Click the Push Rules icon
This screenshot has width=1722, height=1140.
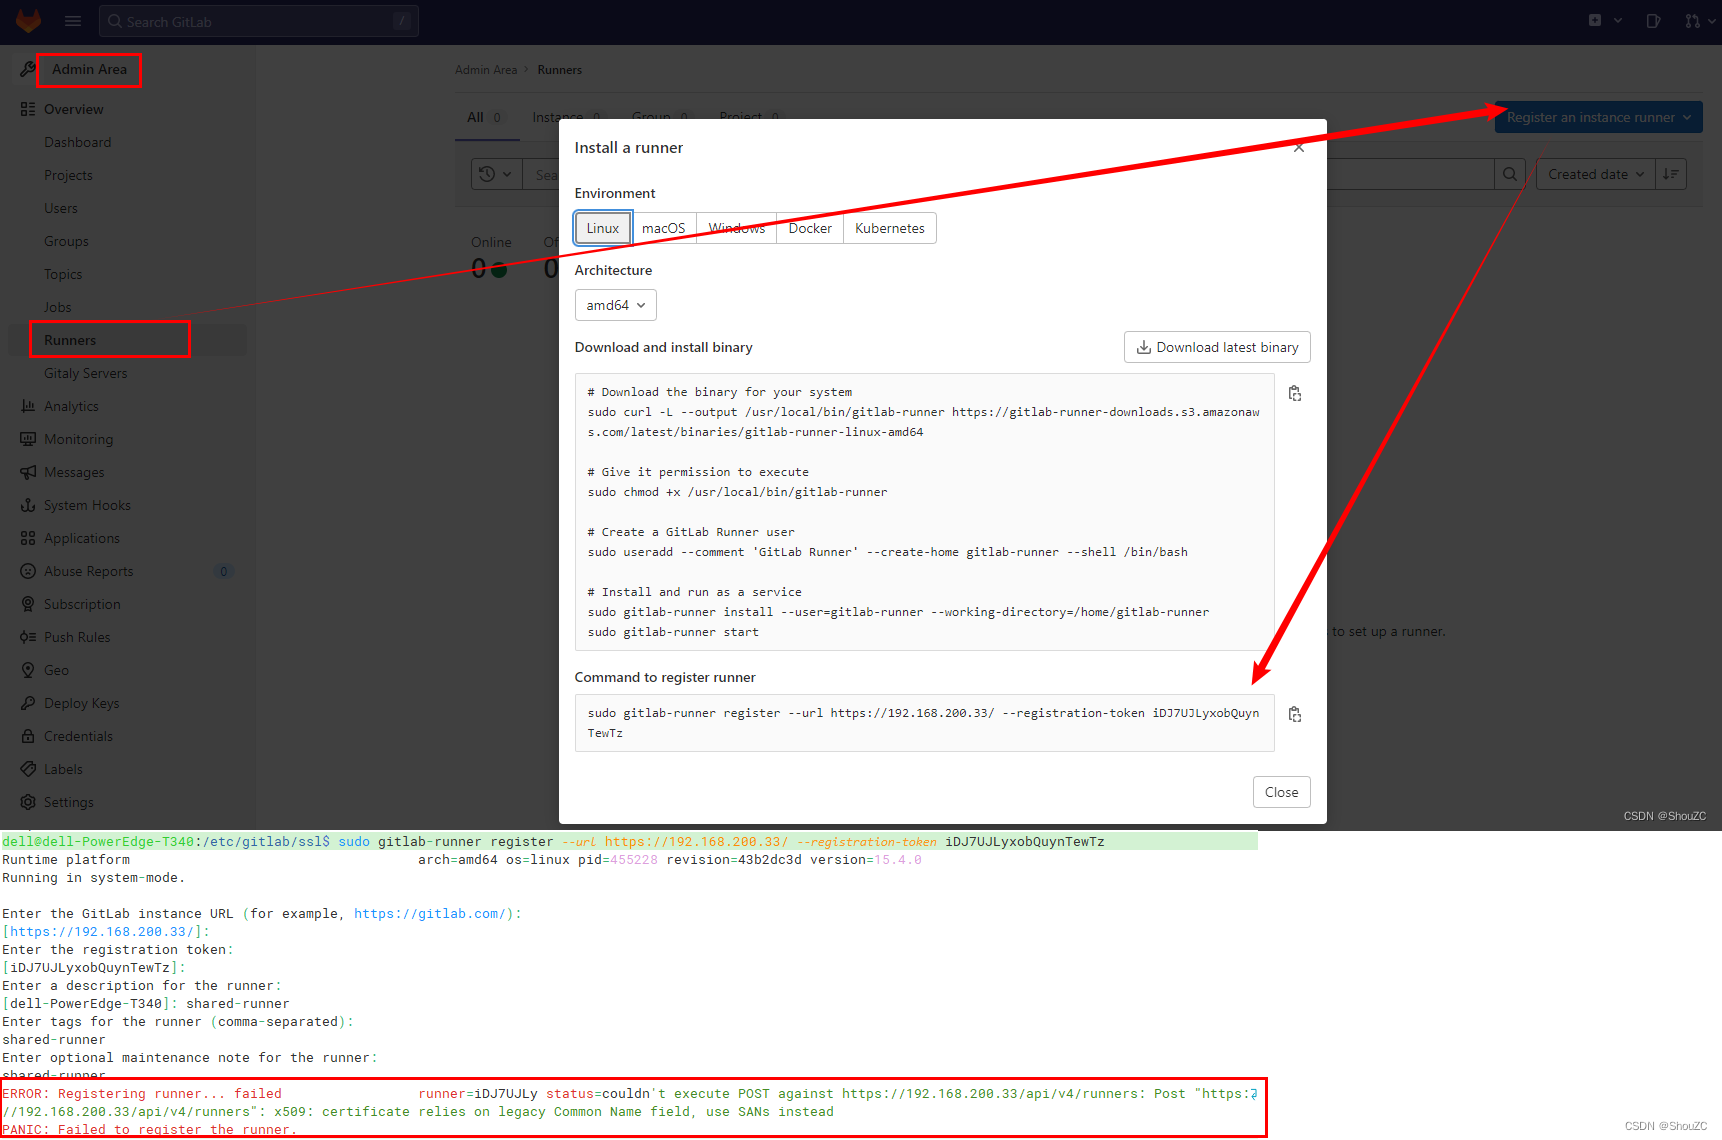pyautogui.click(x=28, y=637)
